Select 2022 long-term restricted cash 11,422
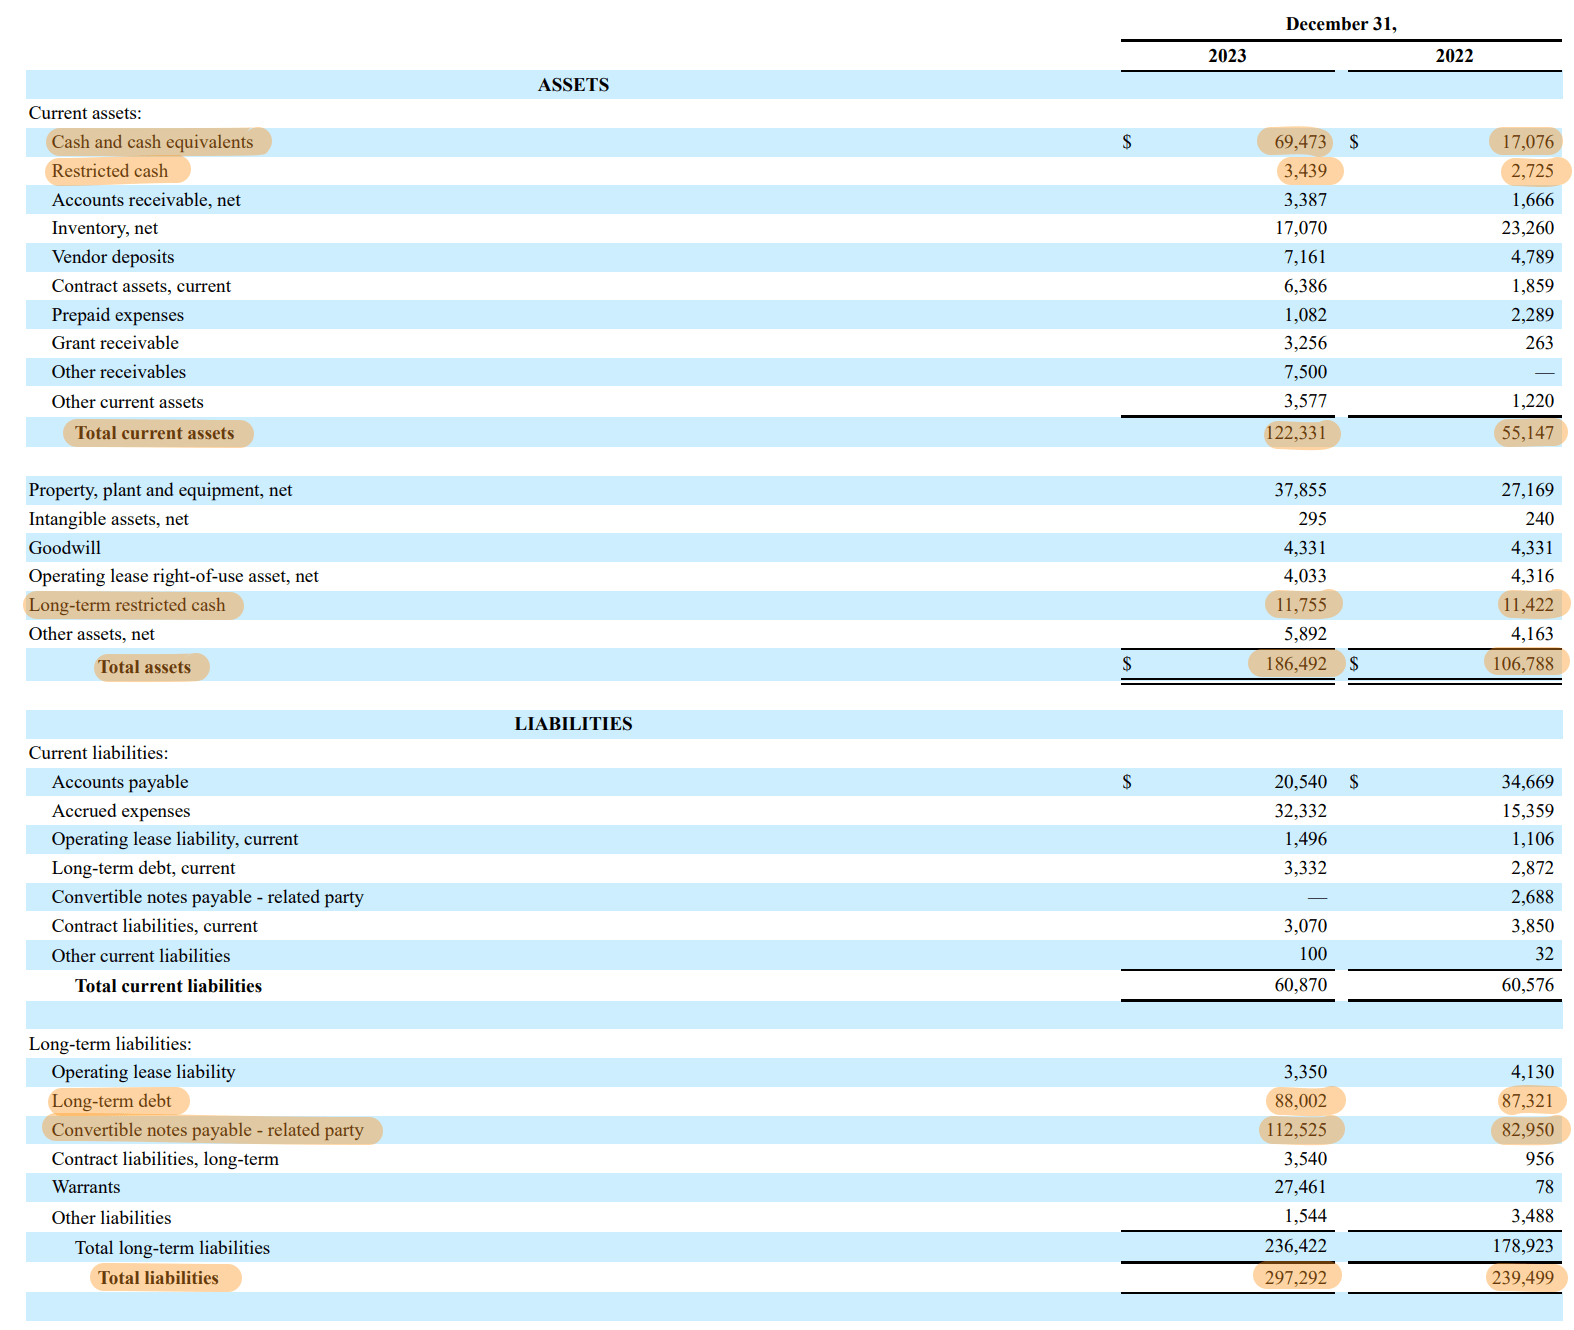 (1527, 605)
